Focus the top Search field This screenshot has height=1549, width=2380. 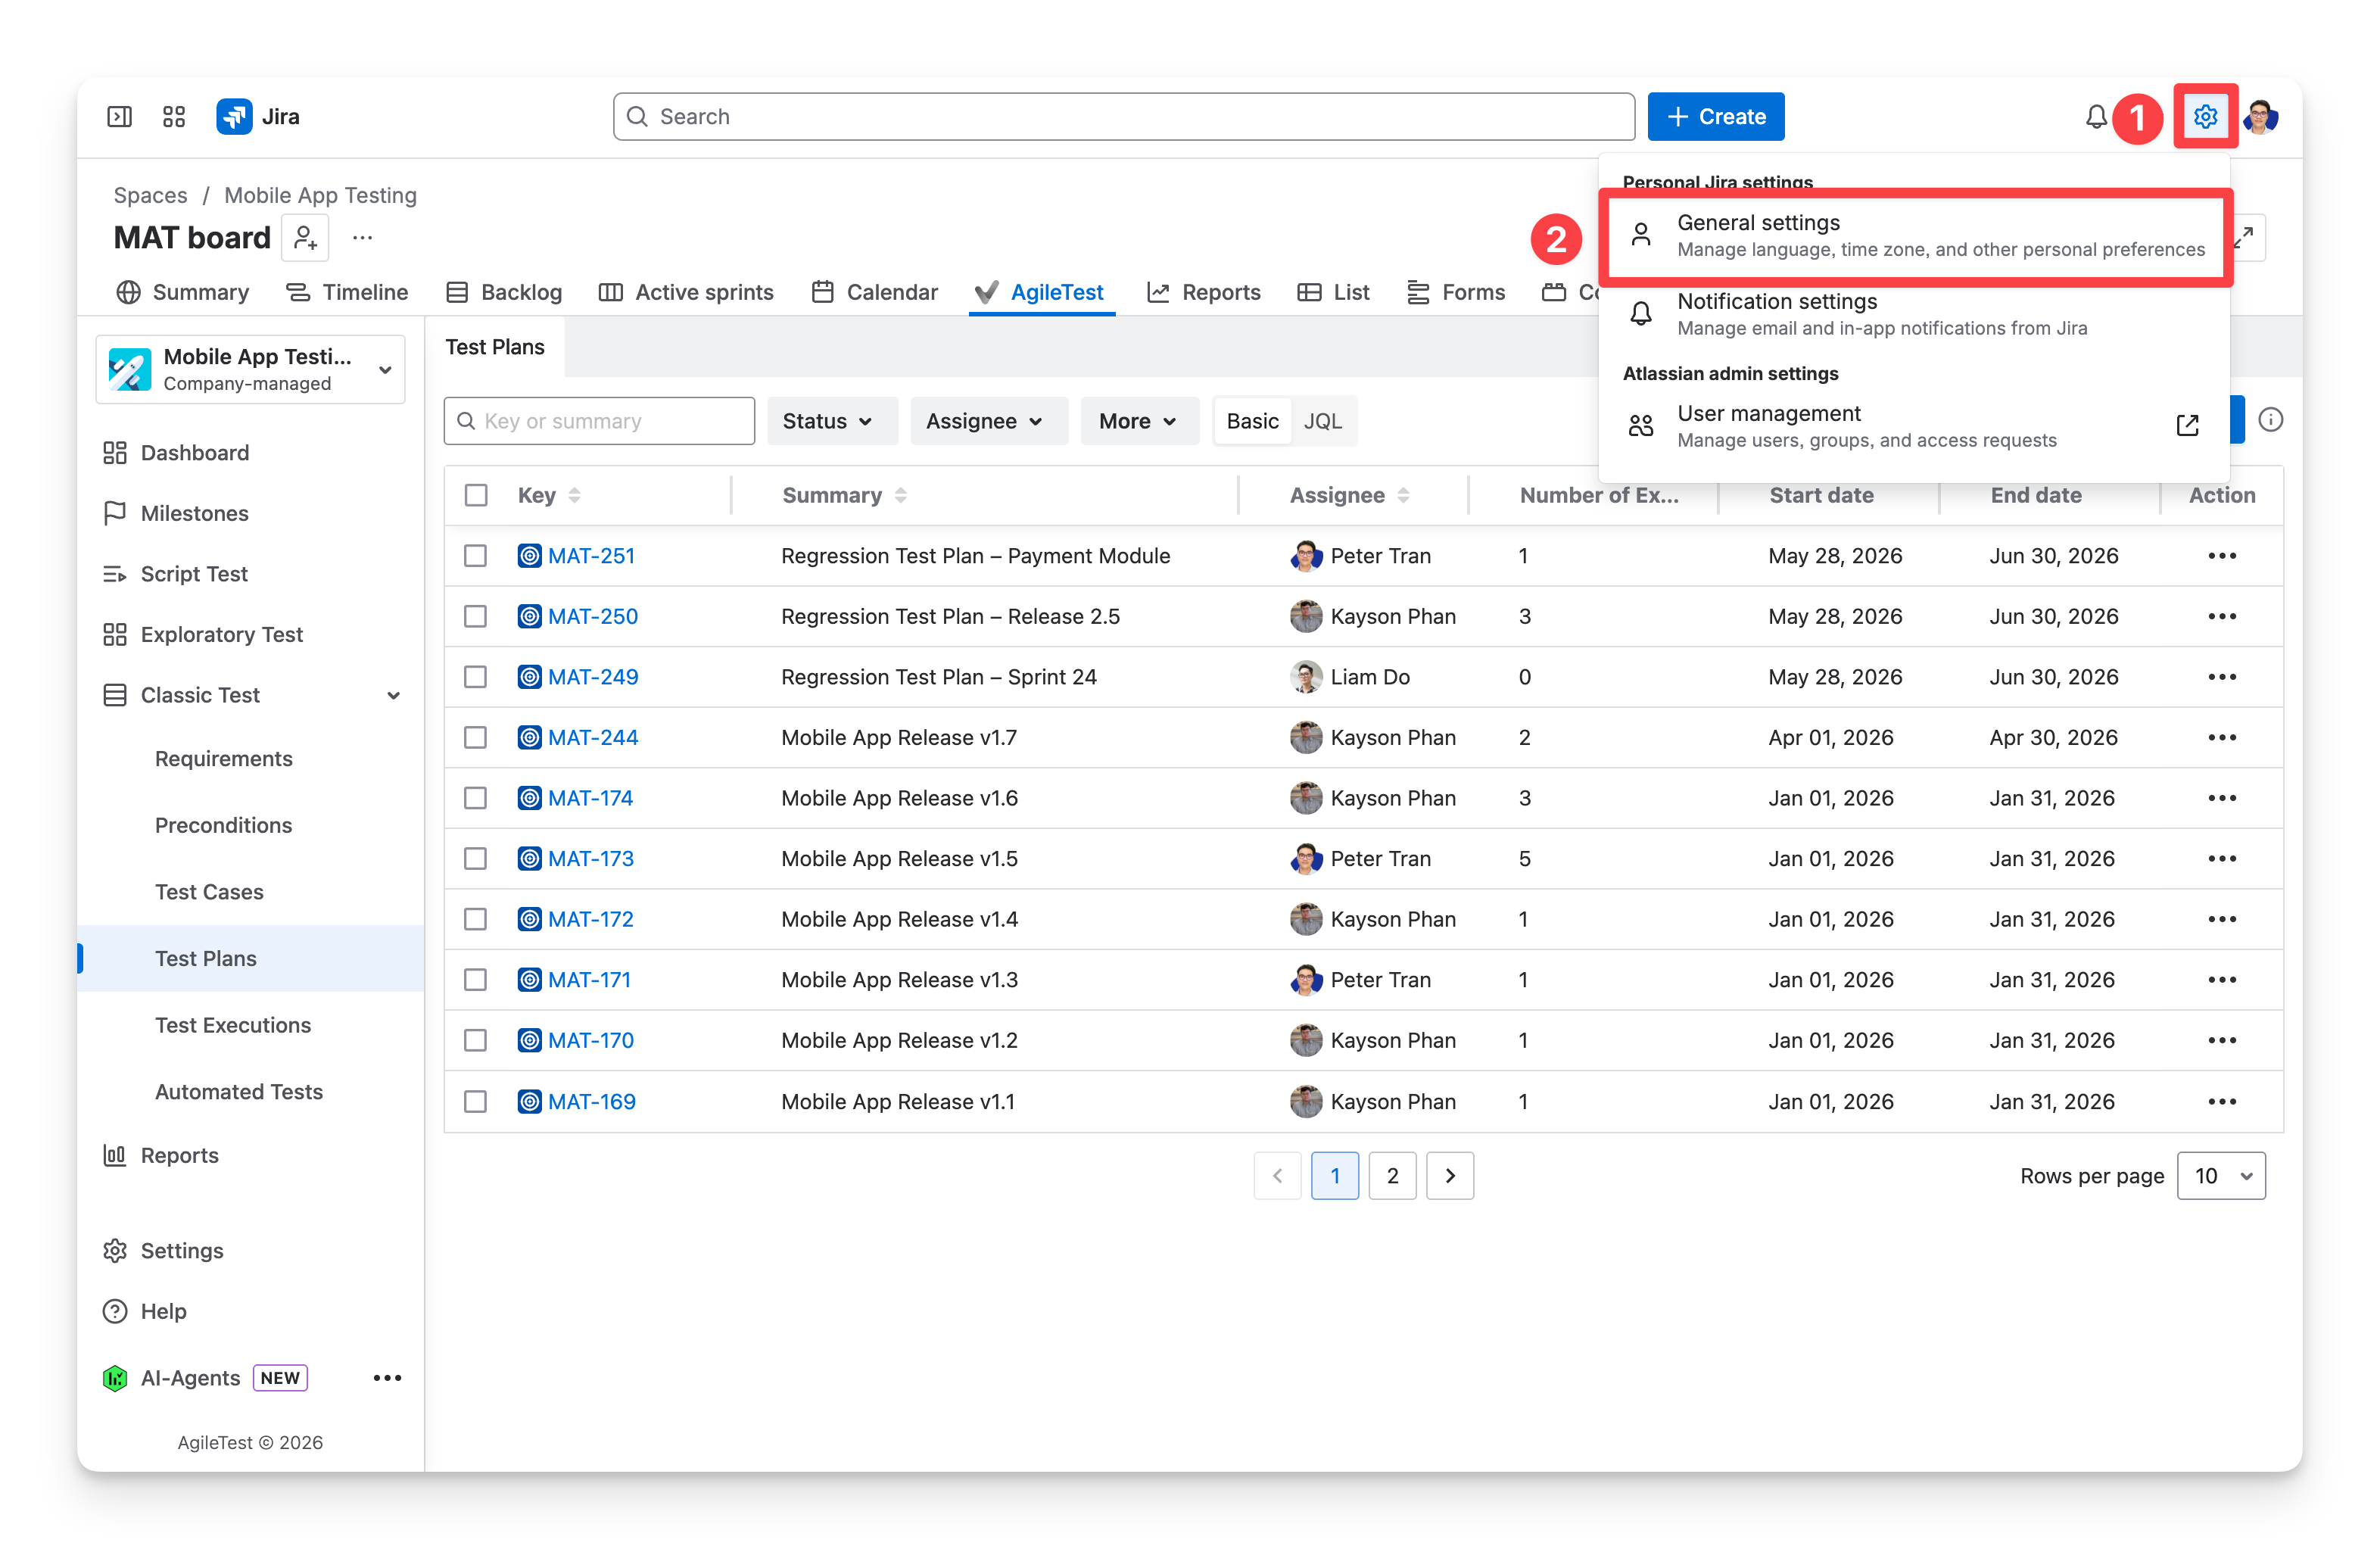(x=1124, y=117)
